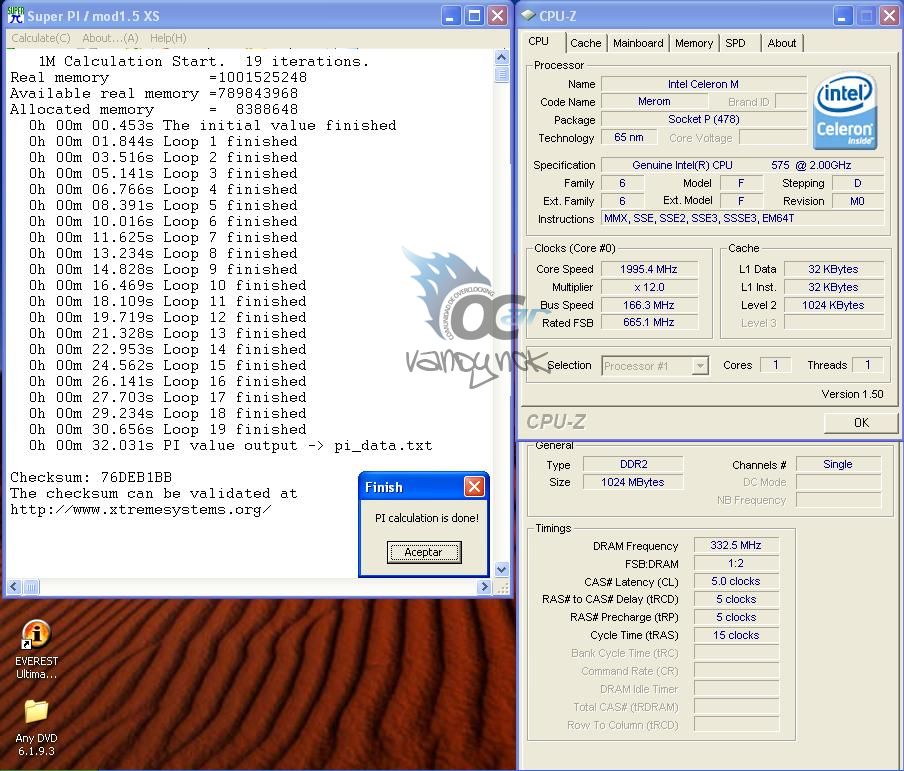Close the Super PI window
The image size is (904, 771).
497,16
